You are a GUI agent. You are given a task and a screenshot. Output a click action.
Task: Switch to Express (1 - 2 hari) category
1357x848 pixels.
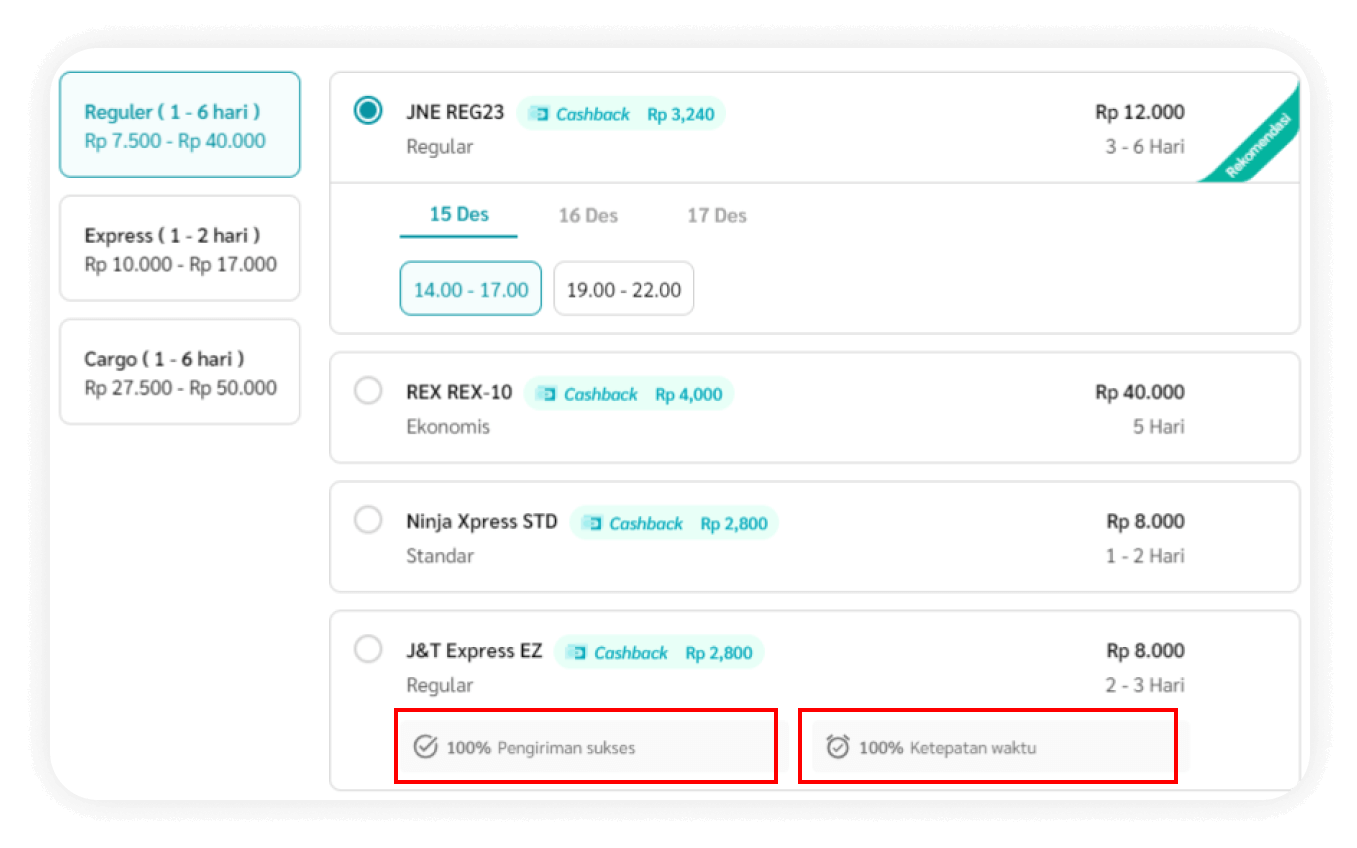tap(180, 249)
